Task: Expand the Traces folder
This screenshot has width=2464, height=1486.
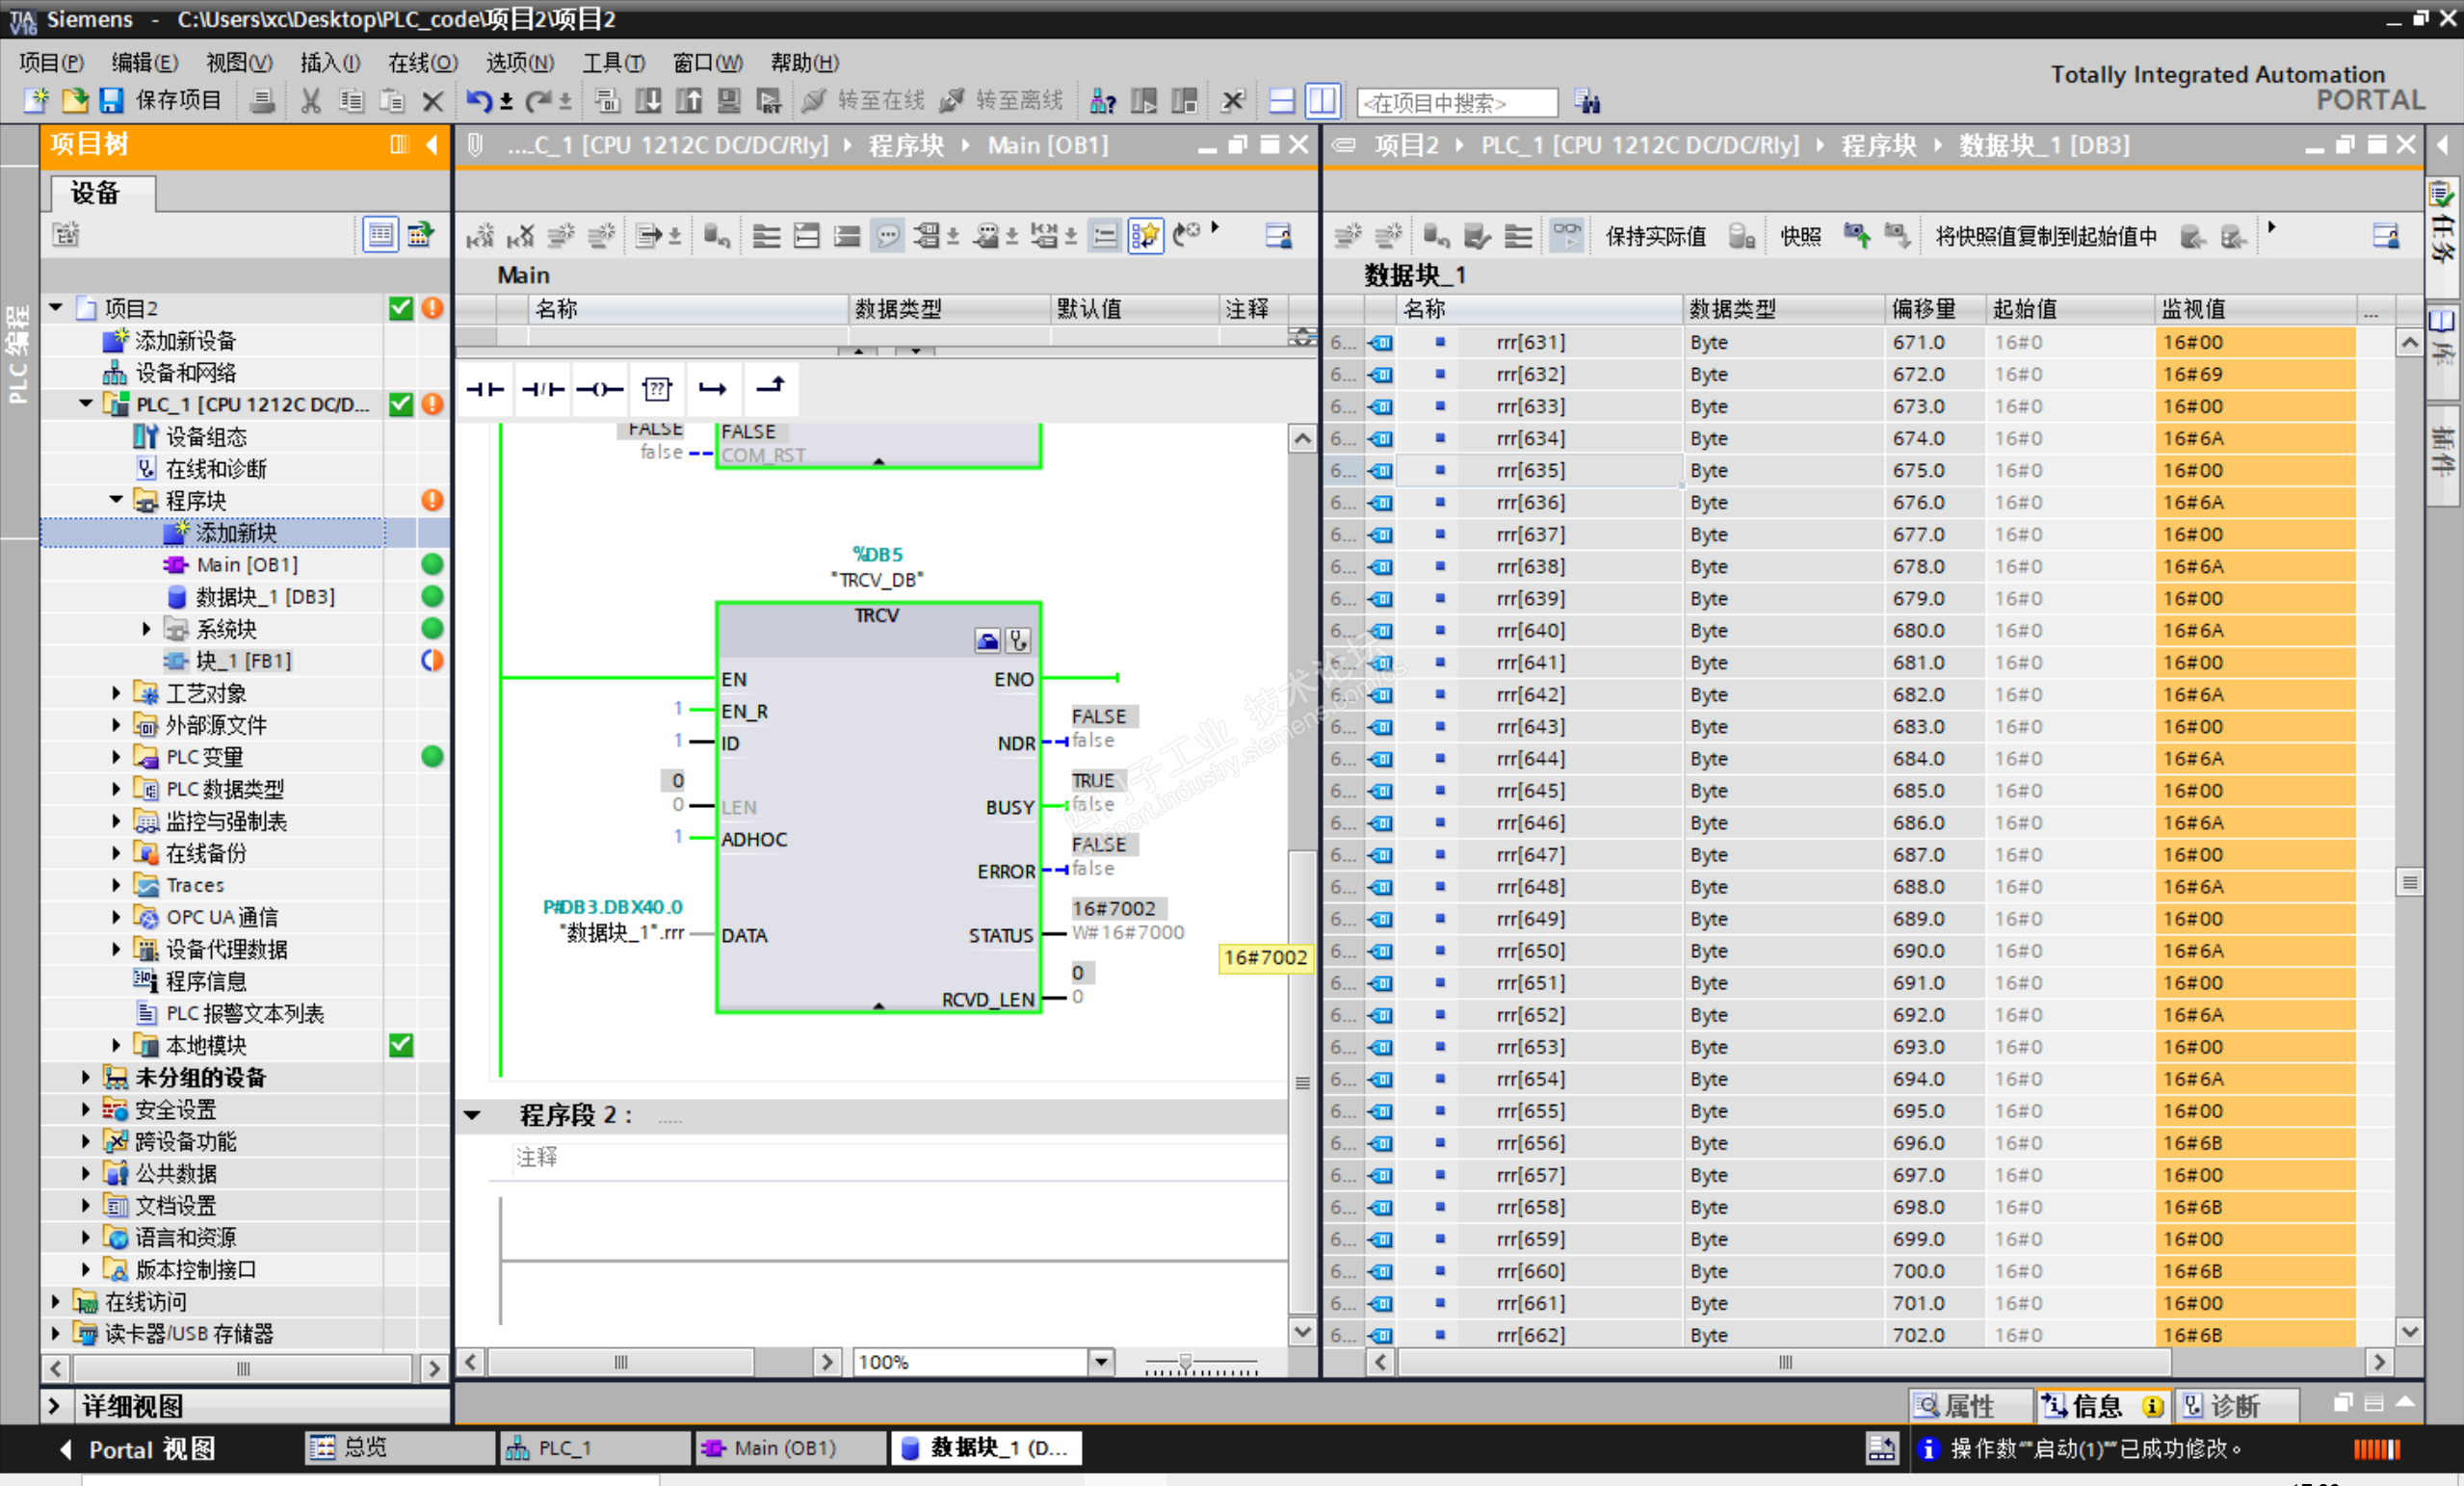Action: pyautogui.click(x=116, y=885)
